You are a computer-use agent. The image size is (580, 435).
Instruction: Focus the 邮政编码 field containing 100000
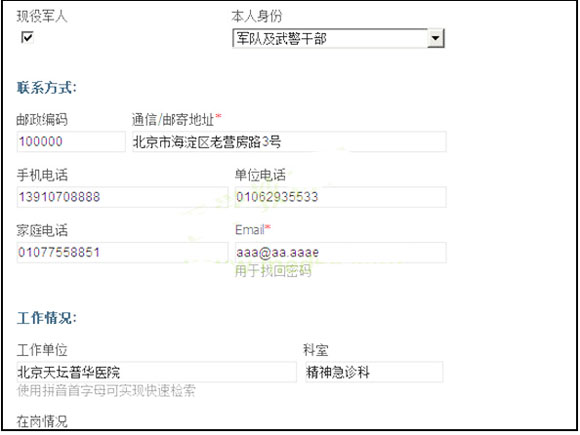point(71,141)
